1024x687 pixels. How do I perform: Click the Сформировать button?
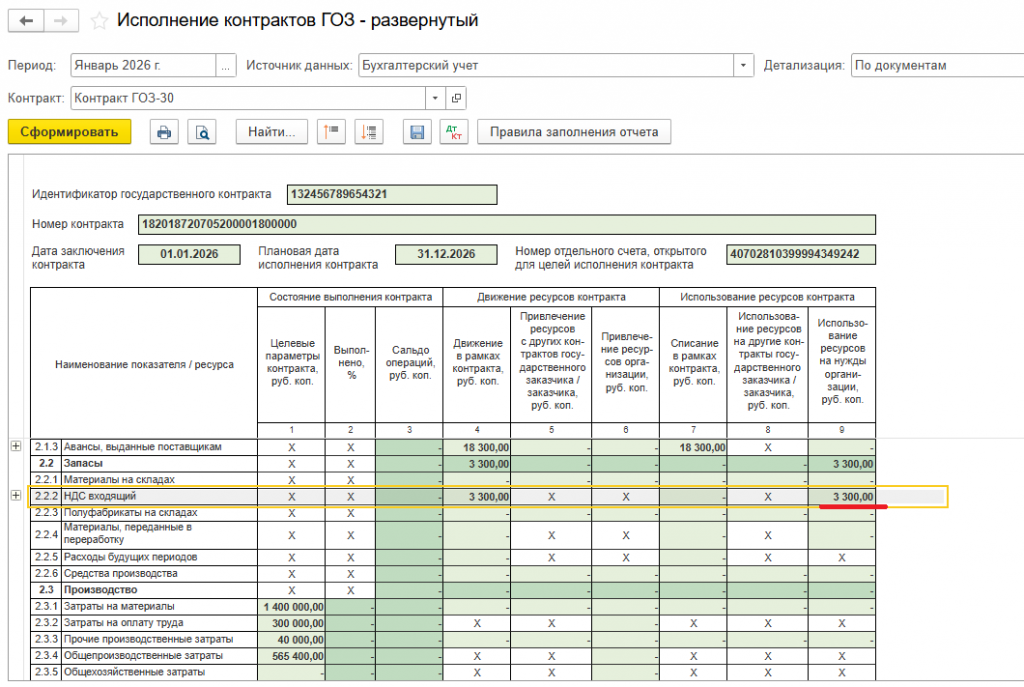pyautogui.click(x=69, y=132)
